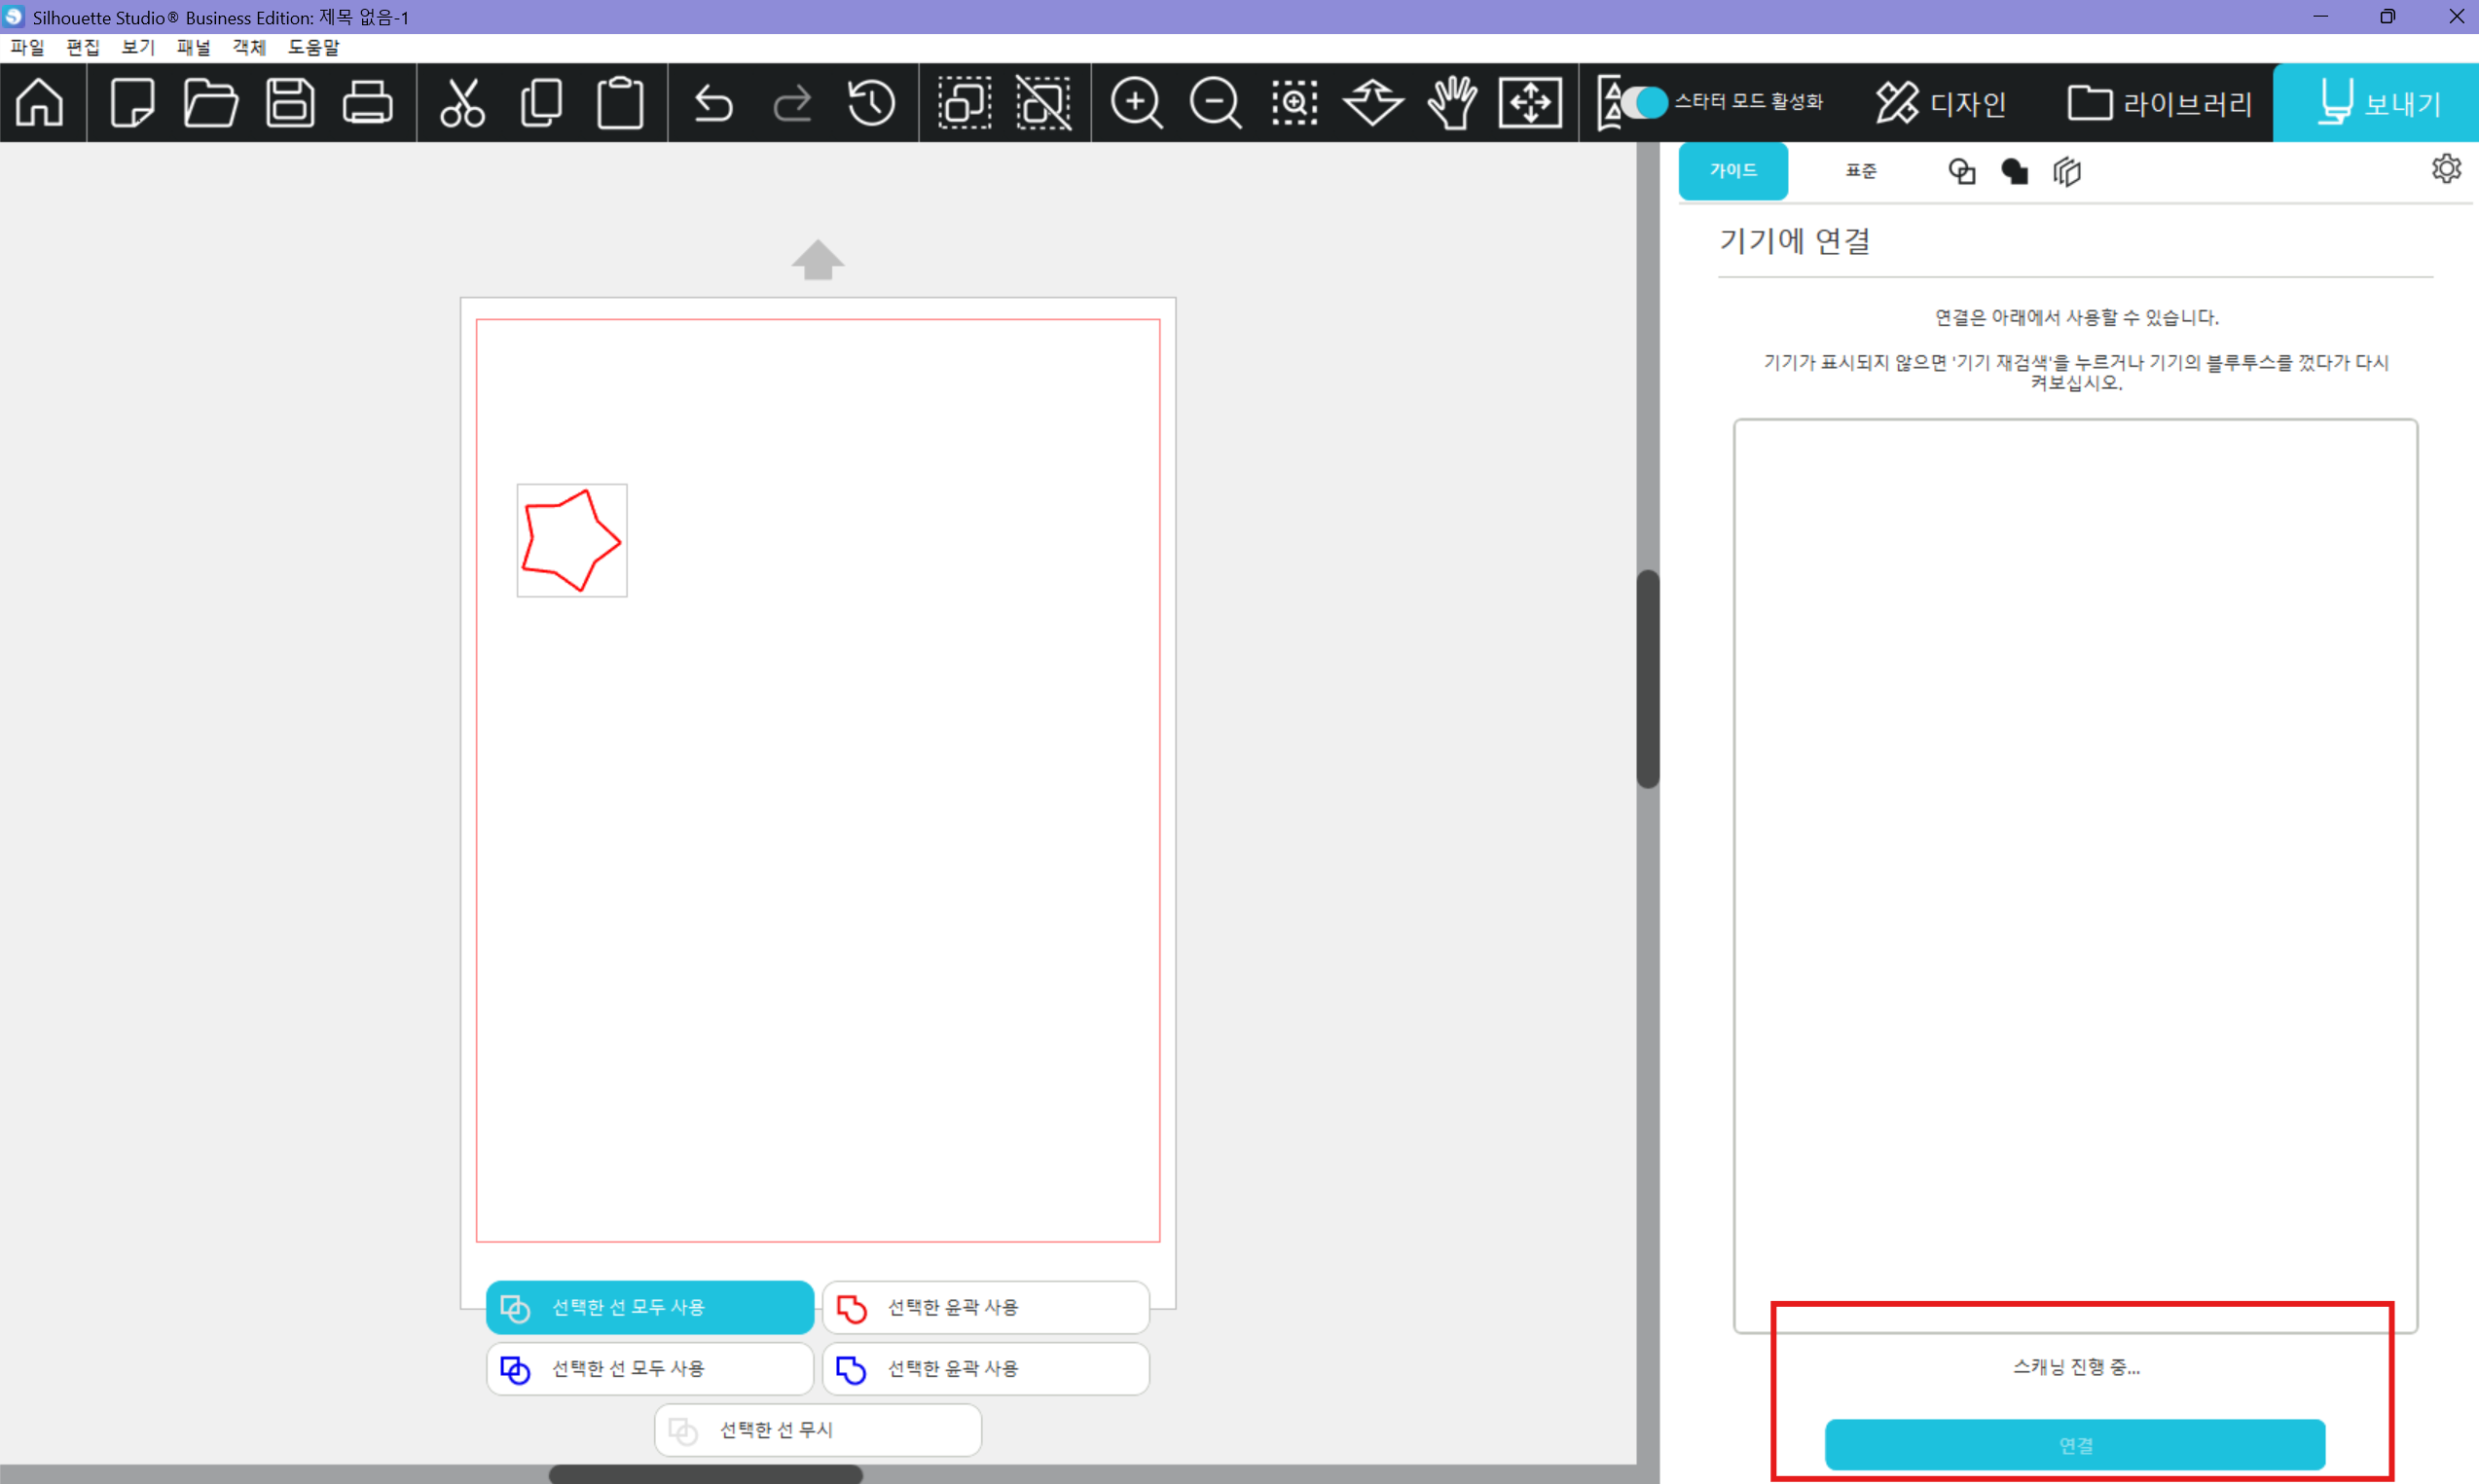Click the scissors Cut icon
The image size is (2479, 1484).
[x=462, y=103]
